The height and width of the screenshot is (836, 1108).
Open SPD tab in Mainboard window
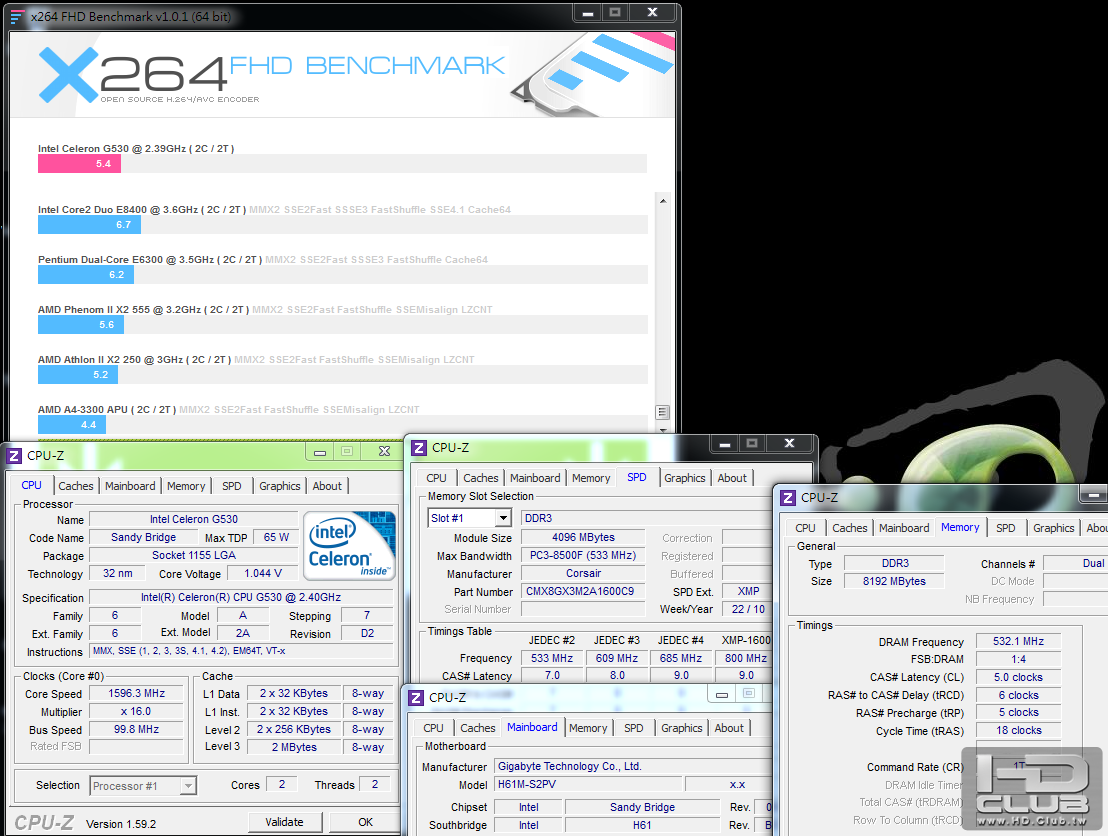pyautogui.click(x=634, y=729)
